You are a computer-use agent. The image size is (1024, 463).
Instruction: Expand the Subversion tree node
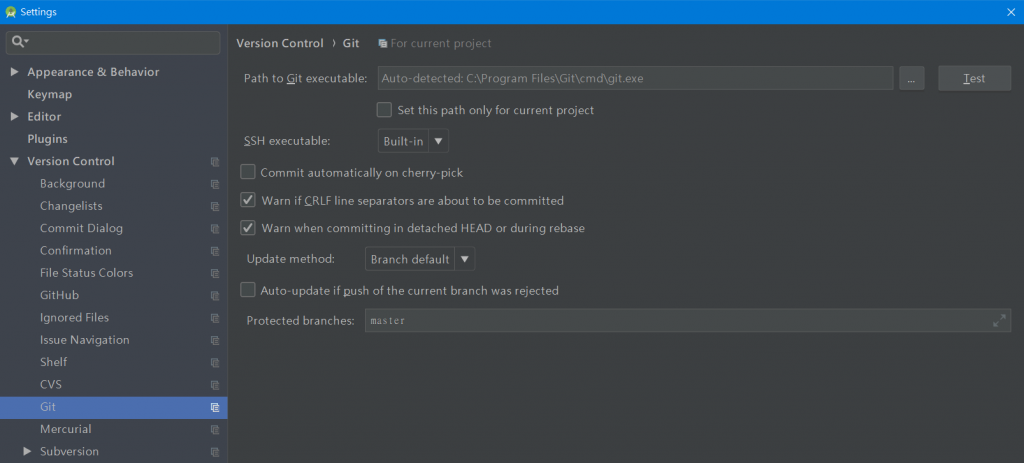[27, 451]
